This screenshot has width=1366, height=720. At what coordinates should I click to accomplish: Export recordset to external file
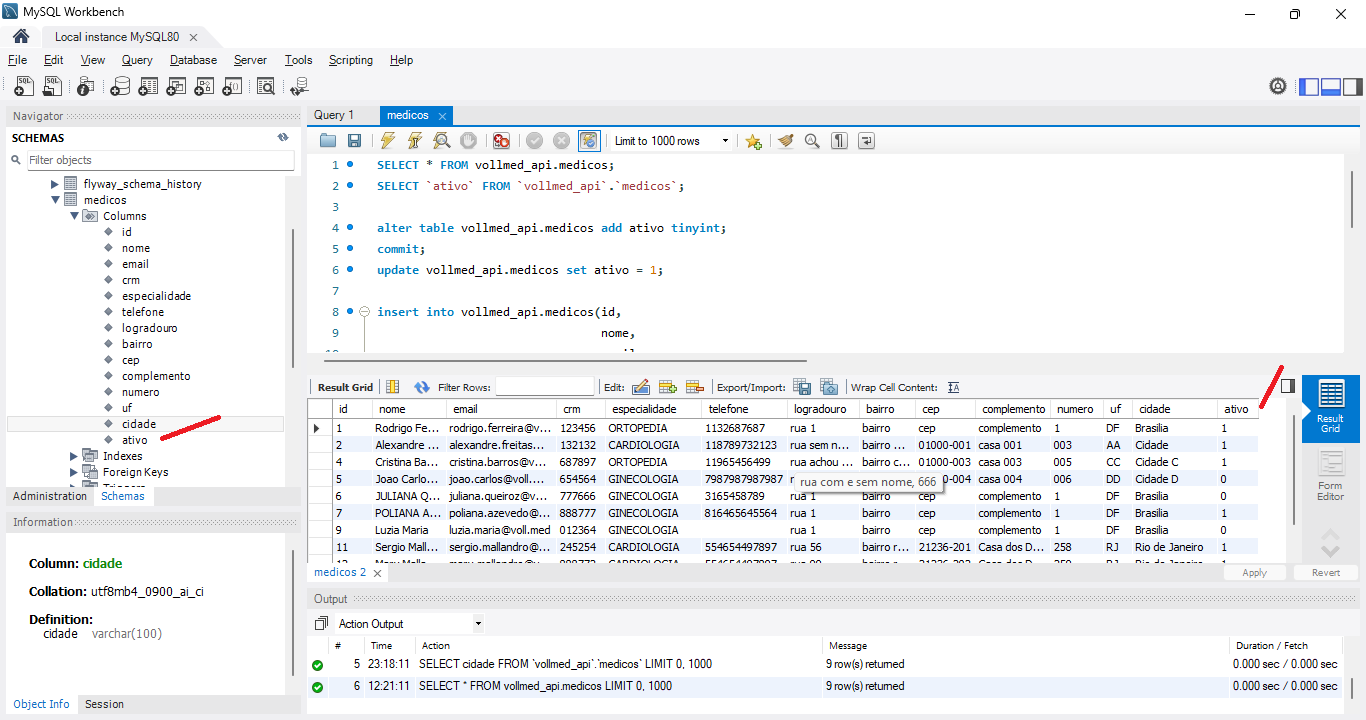(x=802, y=387)
